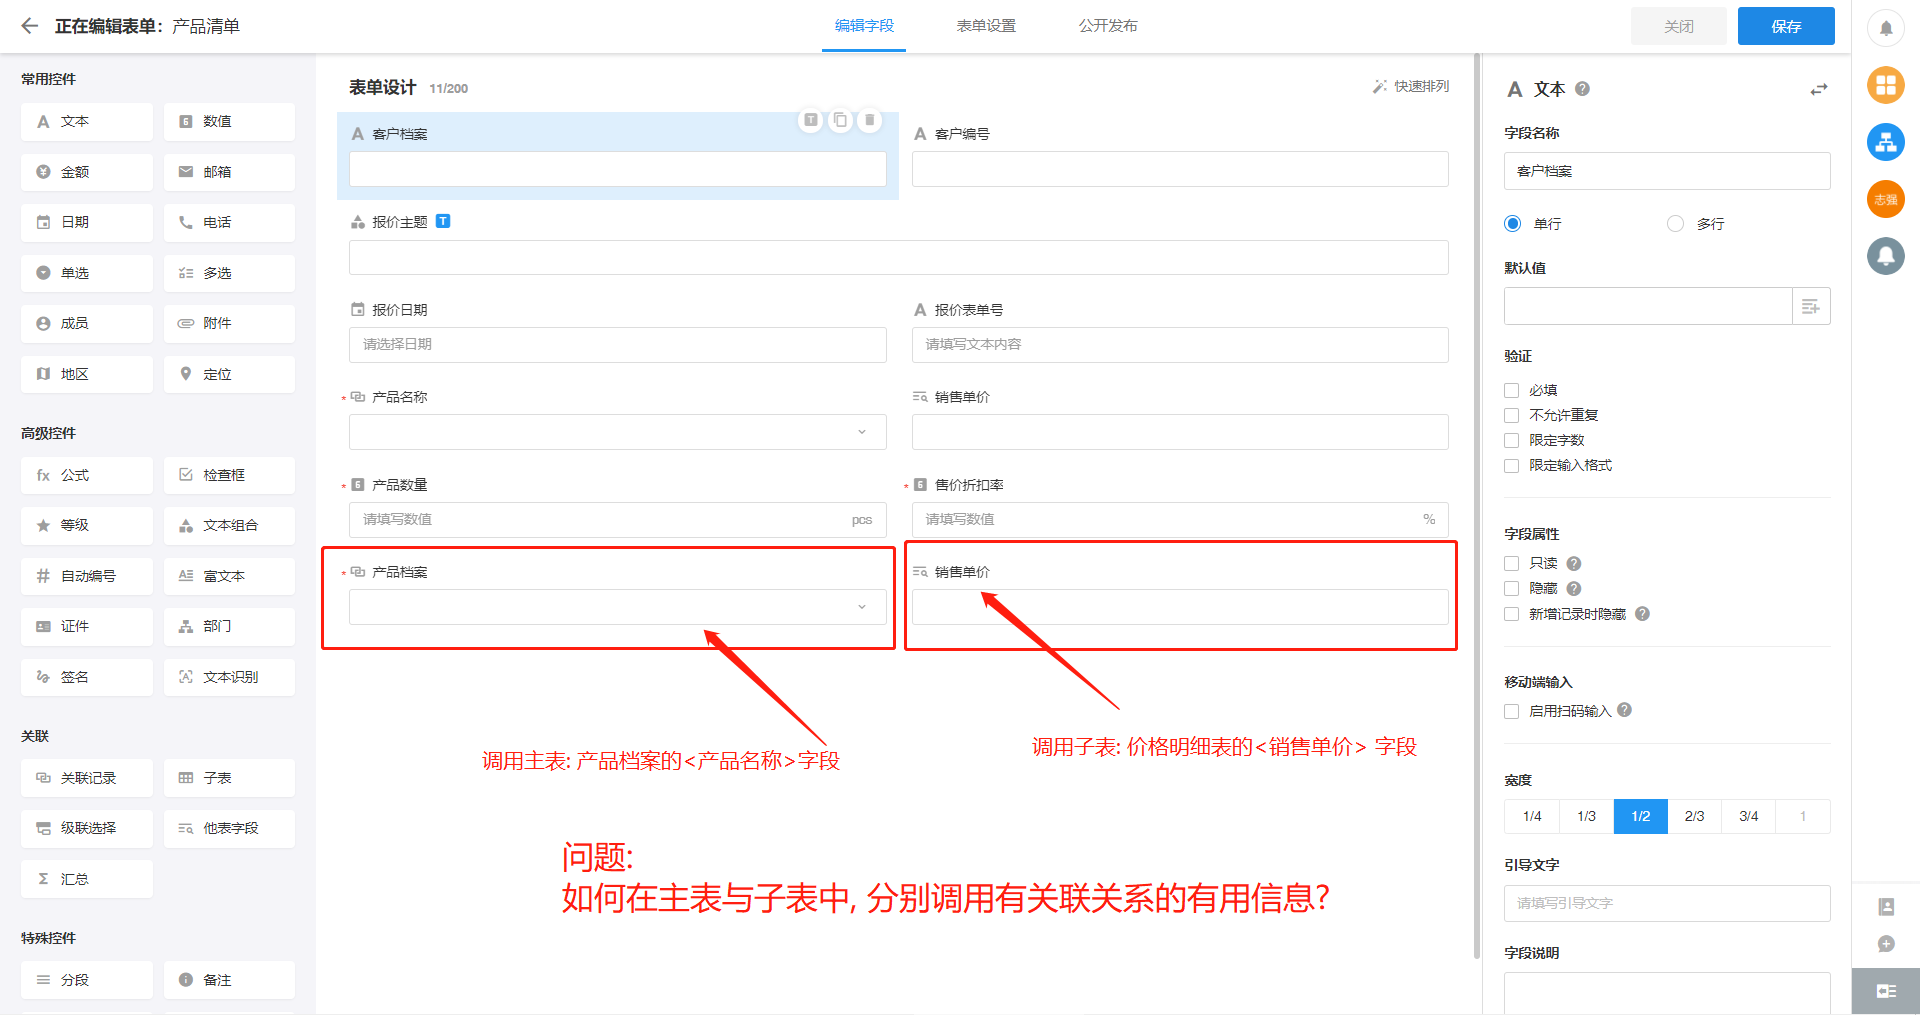Switch to the 表单设置 tab
1920x1015 pixels.
(984, 26)
